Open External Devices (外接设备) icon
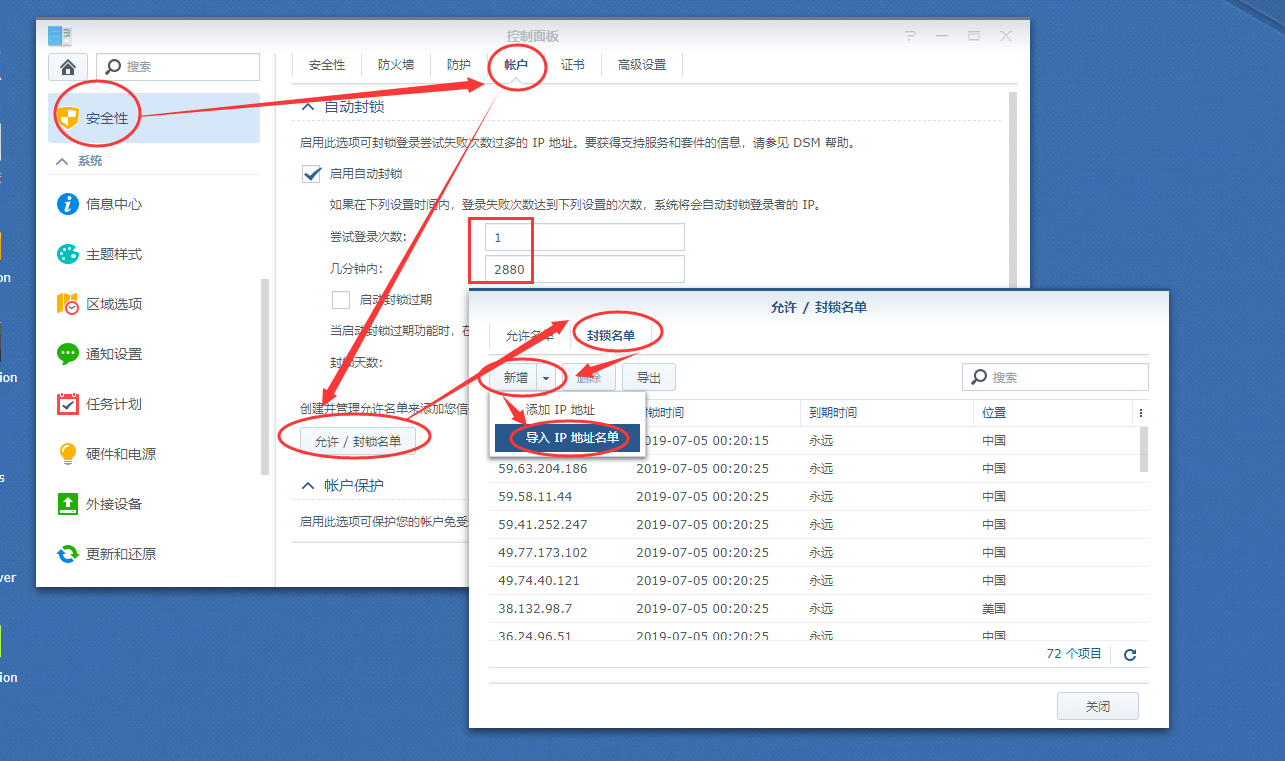Screen dimensions: 1285x761 pyautogui.click(x=68, y=504)
